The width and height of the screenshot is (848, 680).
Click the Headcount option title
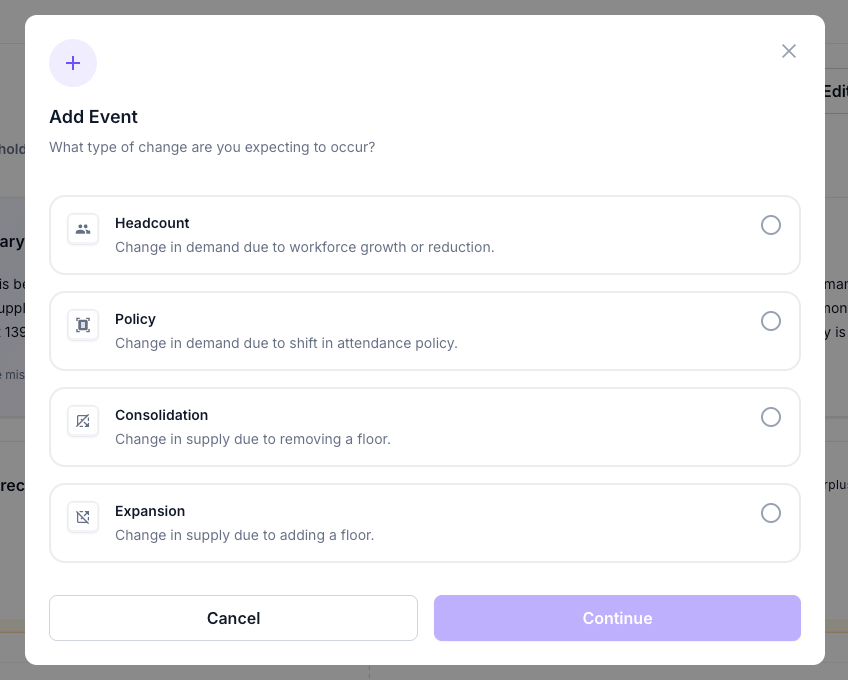click(x=152, y=223)
